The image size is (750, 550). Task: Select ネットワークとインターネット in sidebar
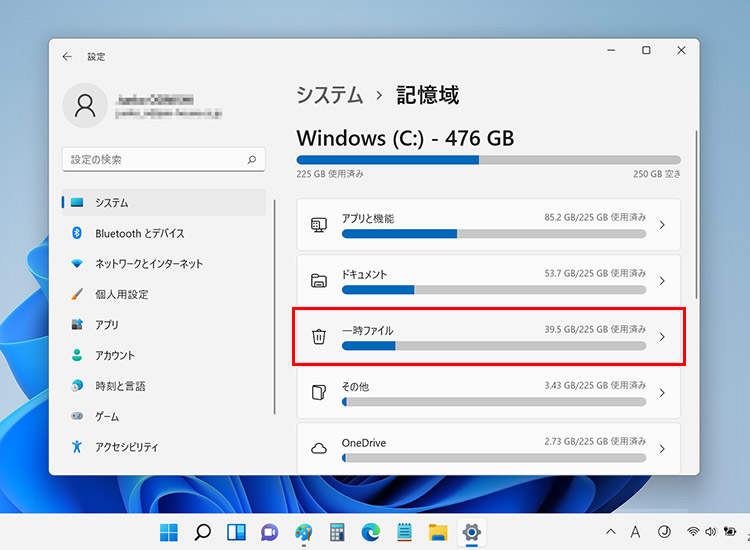pos(148,264)
